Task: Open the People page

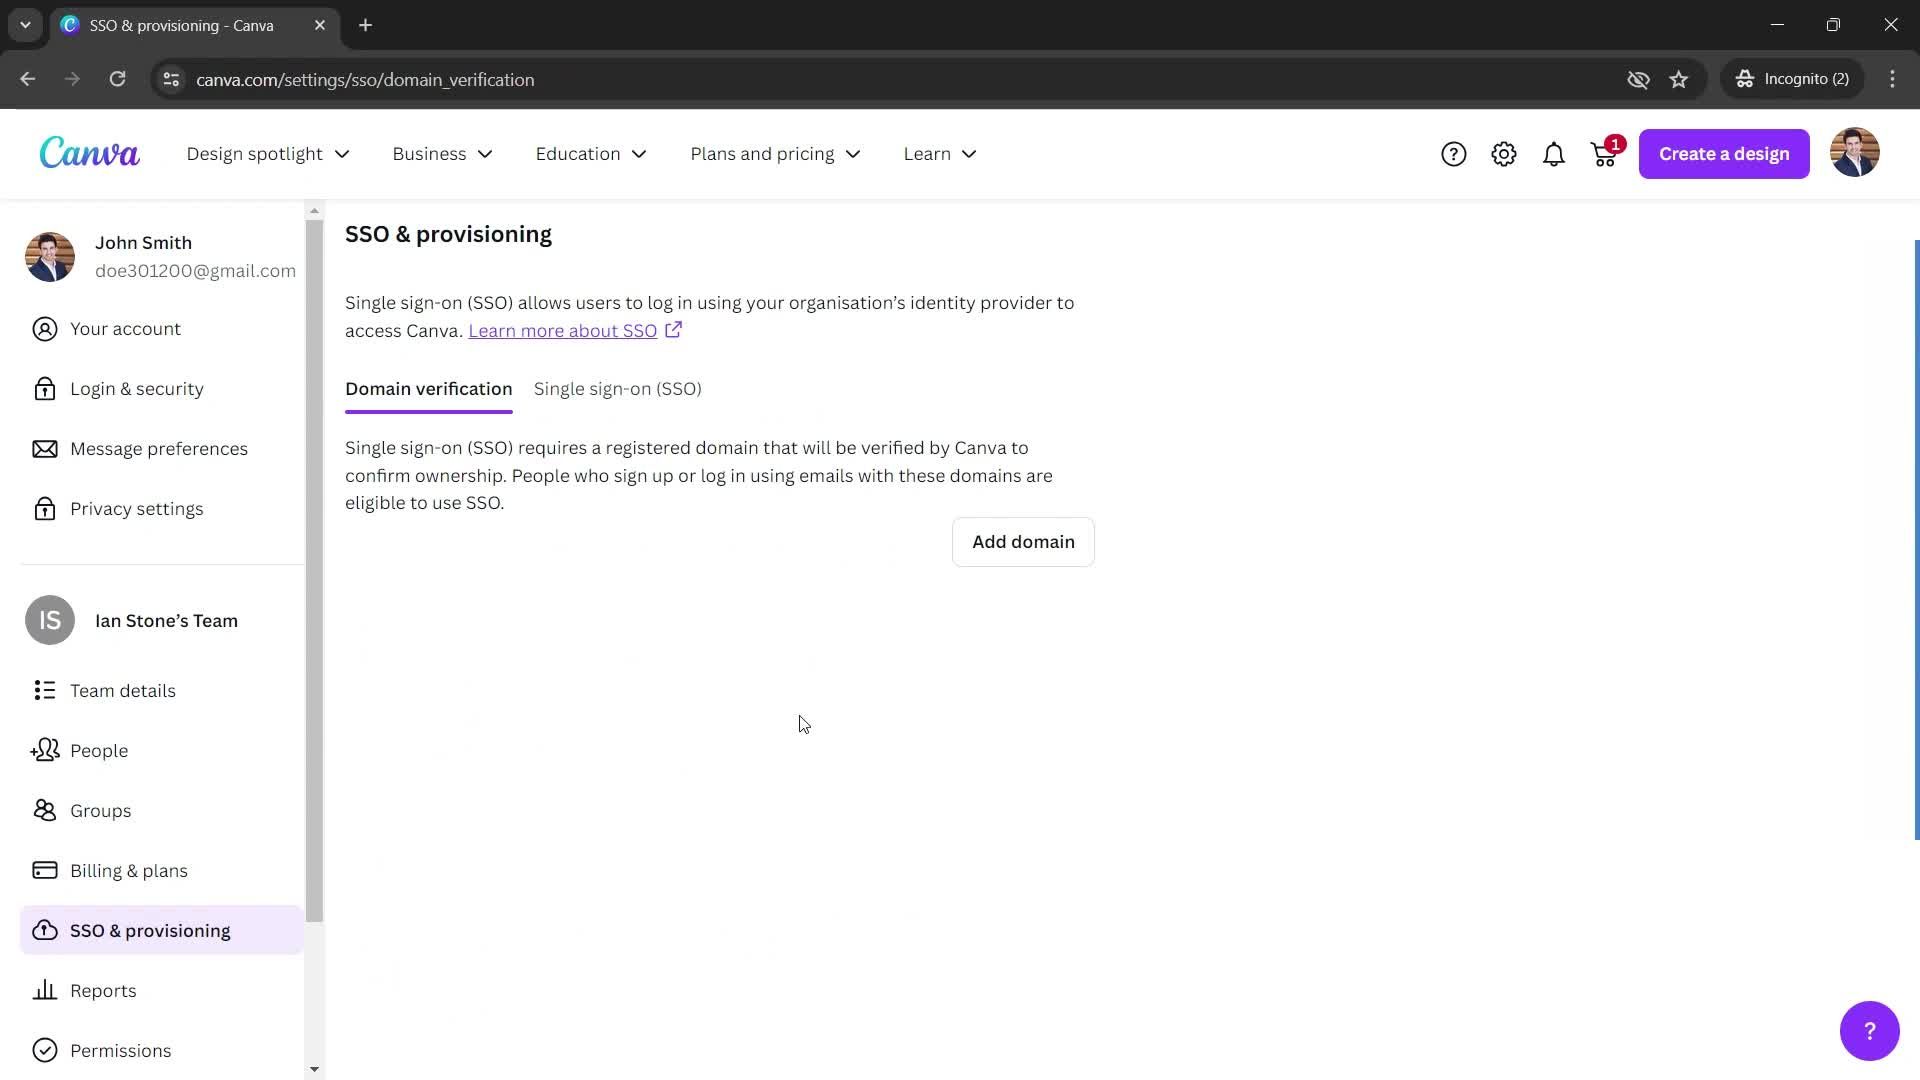Action: tap(160, 751)
